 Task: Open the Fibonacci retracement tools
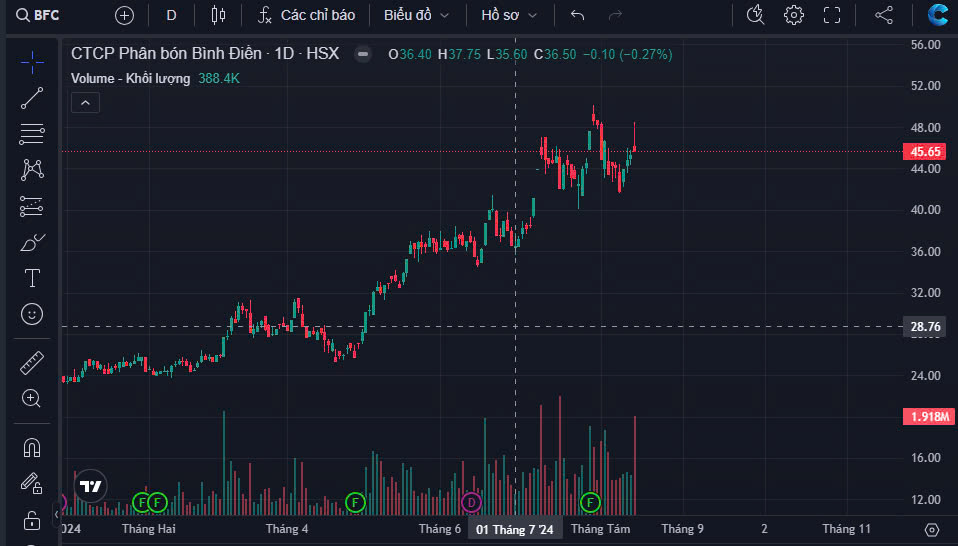[32, 133]
